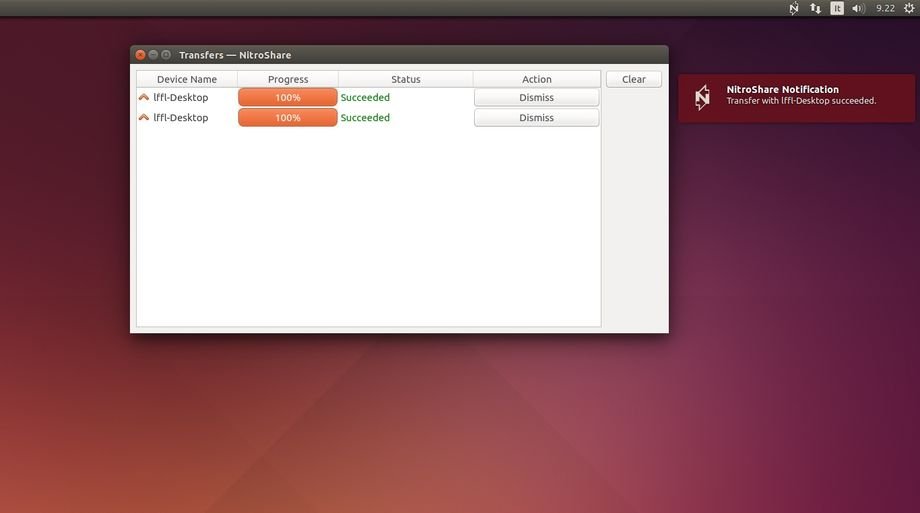Clear all finished transfers
The height and width of the screenshot is (513, 920).
point(634,79)
